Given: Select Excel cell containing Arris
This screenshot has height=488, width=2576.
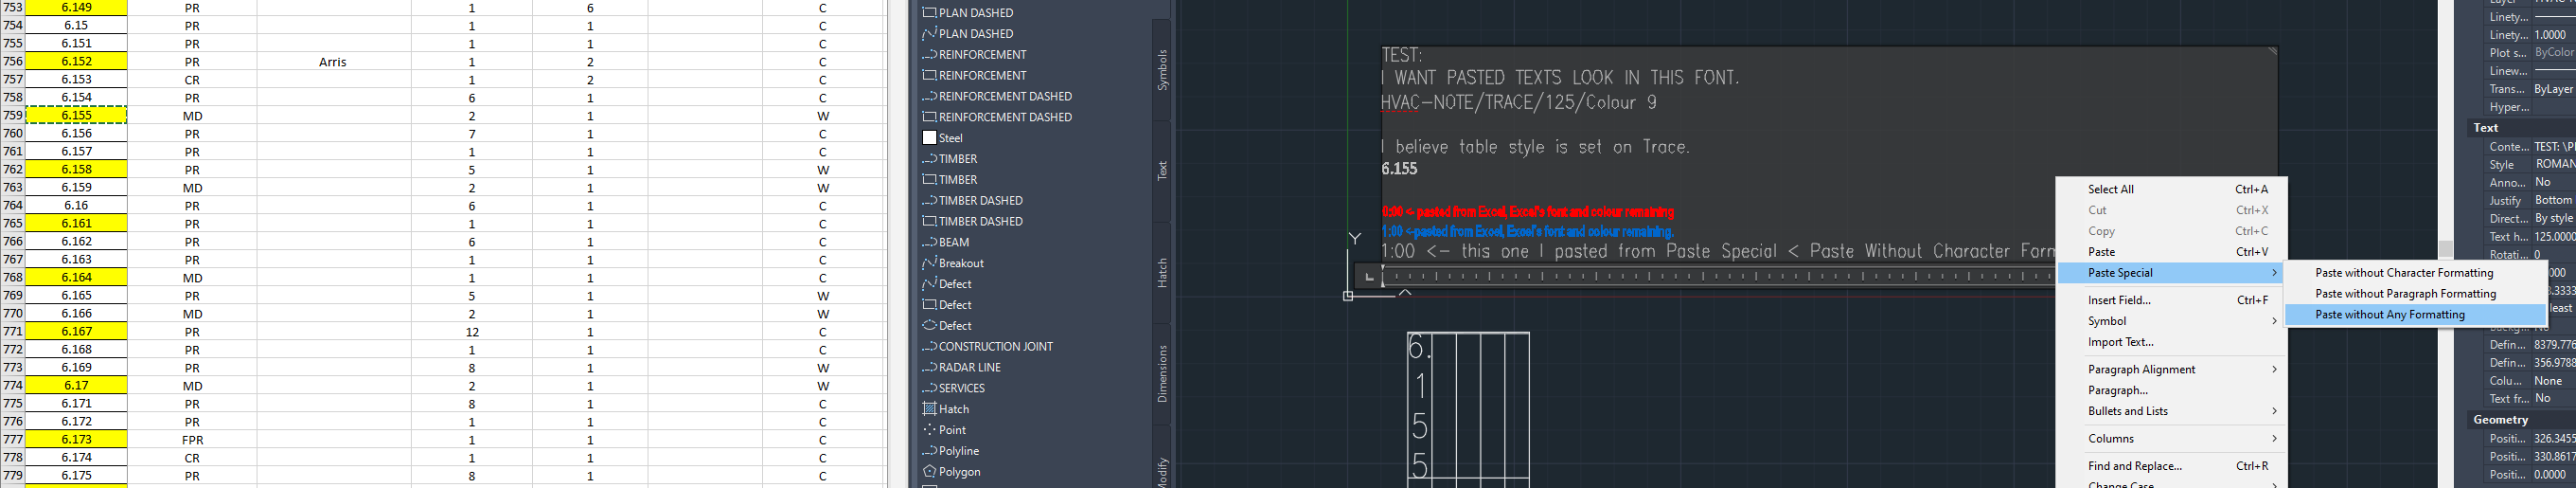Looking at the screenshot, I should tap(333, 62).
